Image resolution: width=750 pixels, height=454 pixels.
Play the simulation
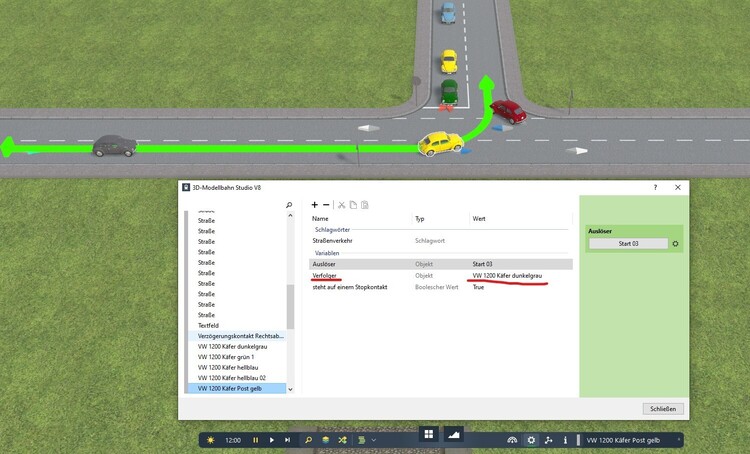point(272,440)
